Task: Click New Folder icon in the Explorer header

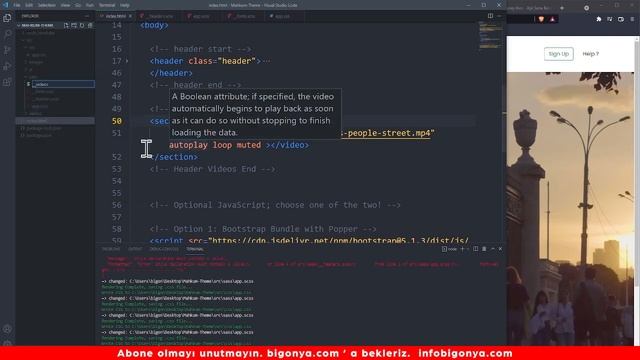Action: coord(74,25)
